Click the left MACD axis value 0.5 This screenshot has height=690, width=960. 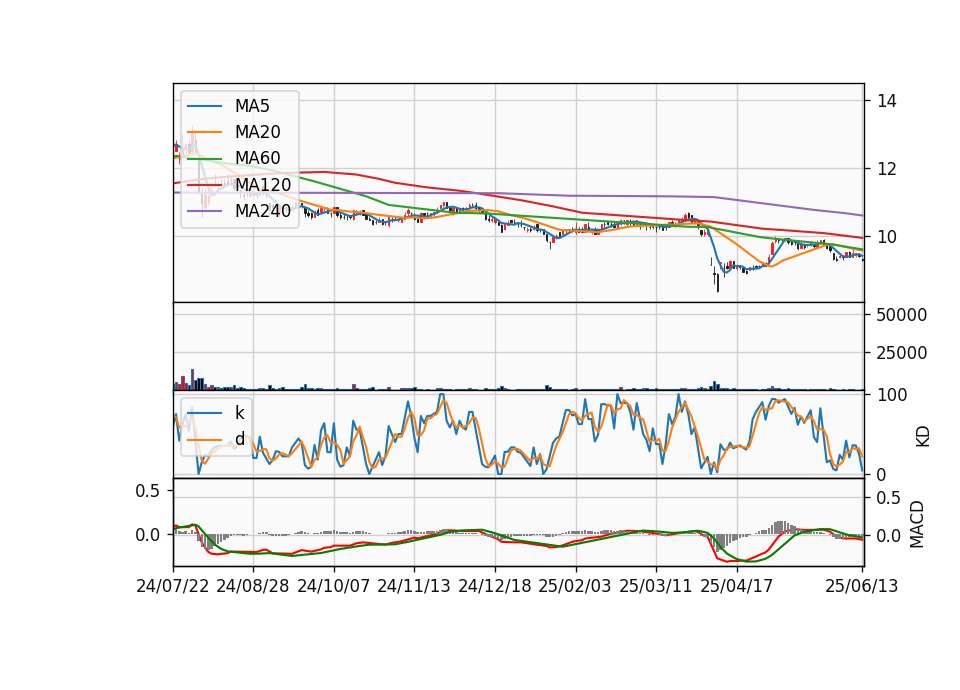tap(148, 491)
